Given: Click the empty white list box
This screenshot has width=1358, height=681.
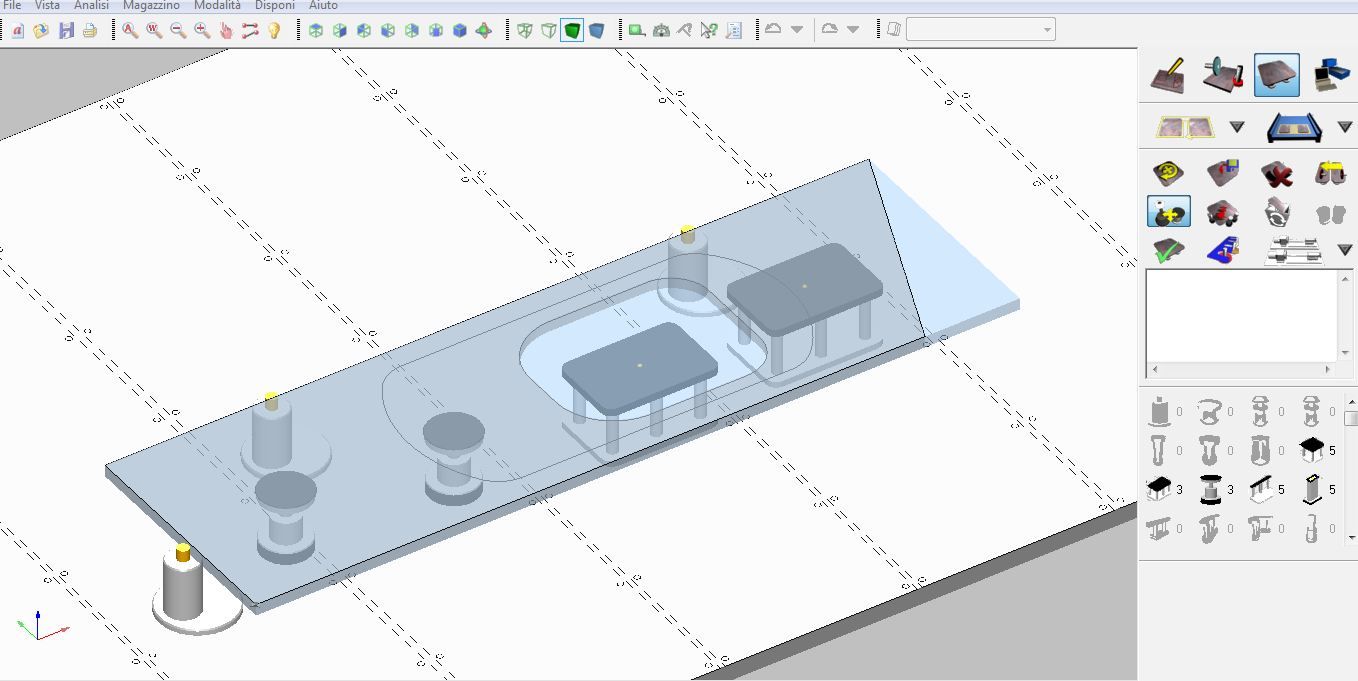Looking at the screenshot, I should [x=1240, y=315].
